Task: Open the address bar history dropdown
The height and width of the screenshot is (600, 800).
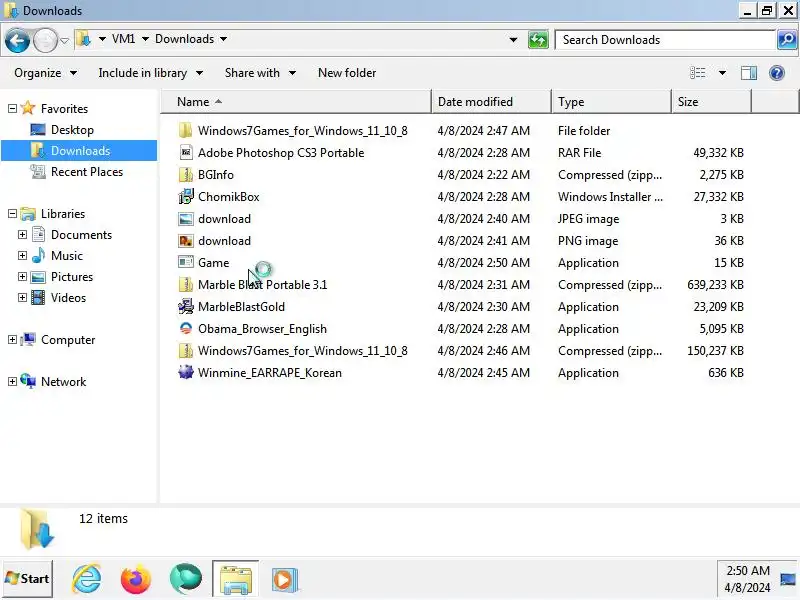Action: point(513,39)
